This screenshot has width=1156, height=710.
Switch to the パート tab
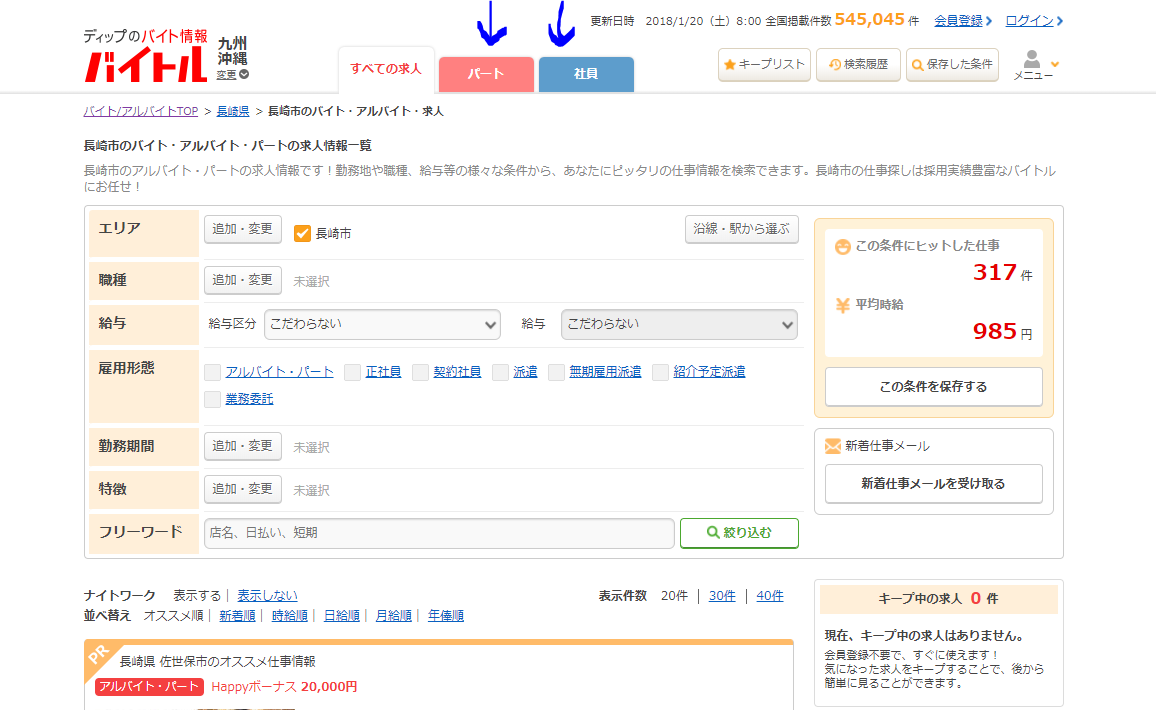[486, 74]
